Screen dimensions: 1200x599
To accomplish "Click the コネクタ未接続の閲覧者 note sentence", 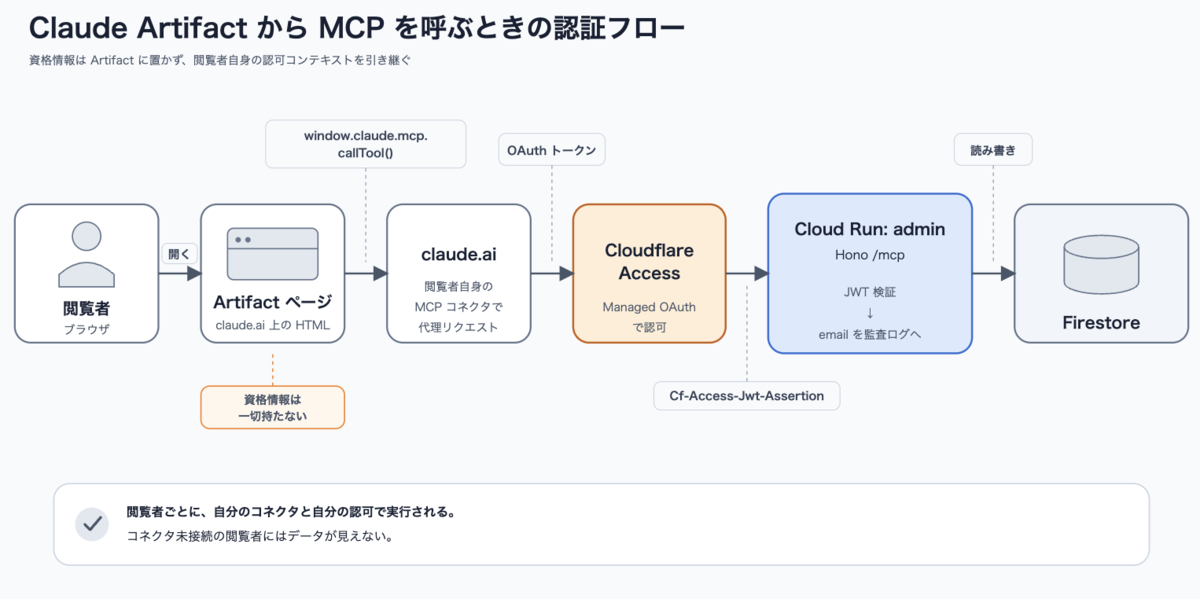I will pyautogui.click(x=259, y=536).
